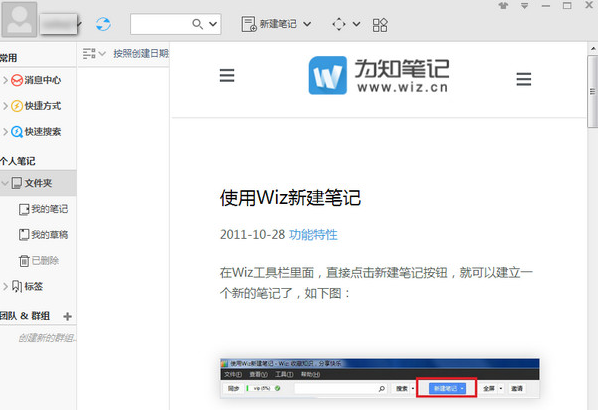Open the apps grid icon in toolbar
This screenshot has width=605, height=410.
coord(380,25)
